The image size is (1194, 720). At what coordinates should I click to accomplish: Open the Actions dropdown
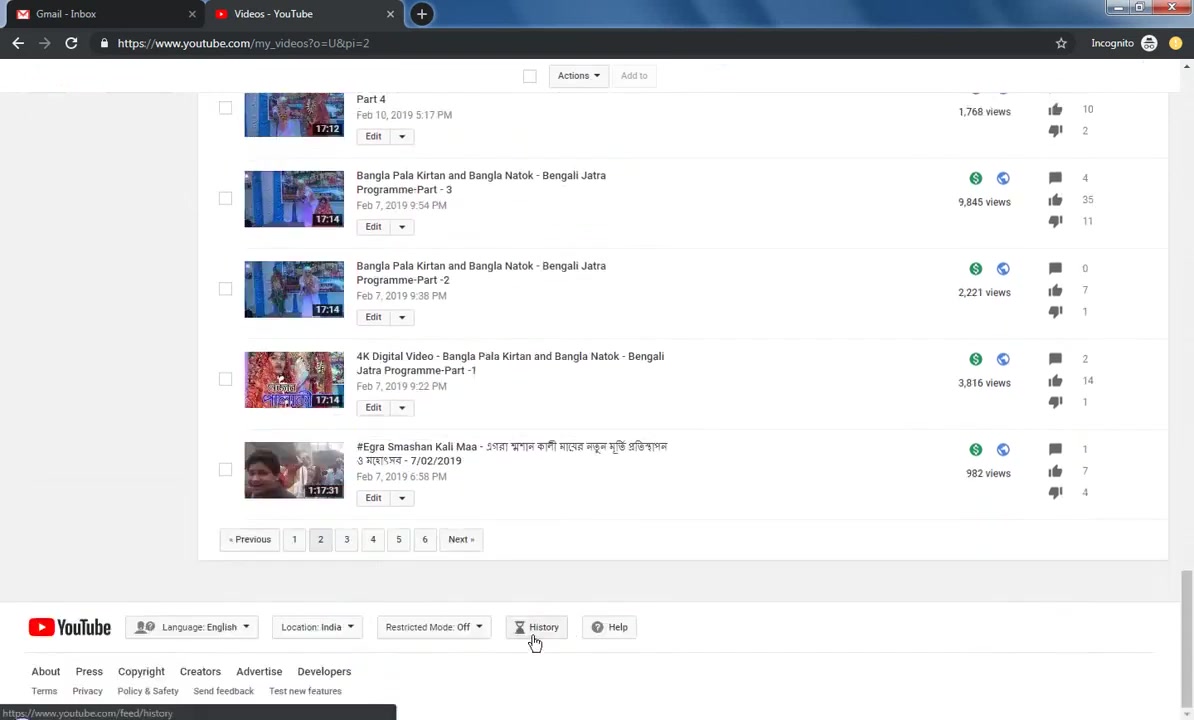coord(579,75)
